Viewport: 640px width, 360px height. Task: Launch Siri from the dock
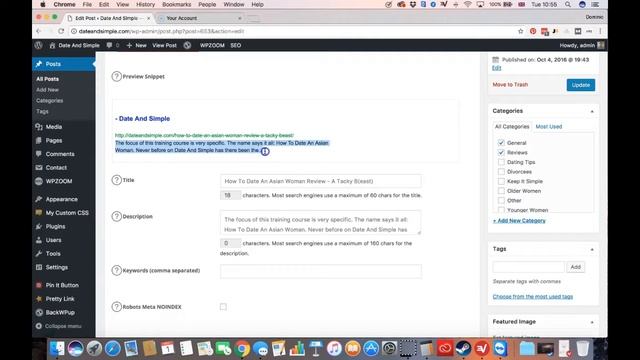[x=76, y=349]
